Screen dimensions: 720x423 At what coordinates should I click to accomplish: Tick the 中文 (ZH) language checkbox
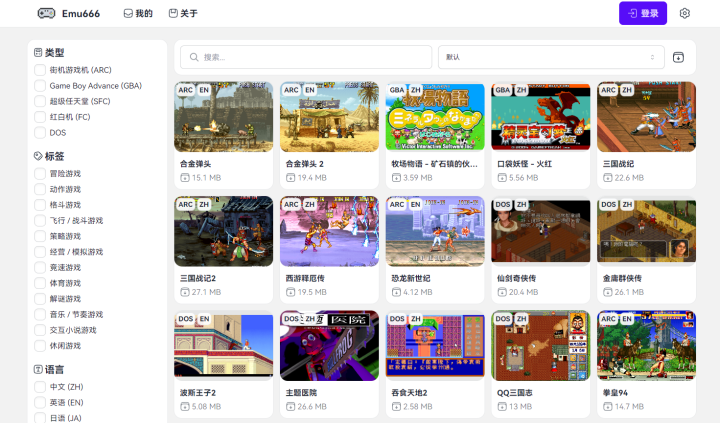(x=40, y=386)
